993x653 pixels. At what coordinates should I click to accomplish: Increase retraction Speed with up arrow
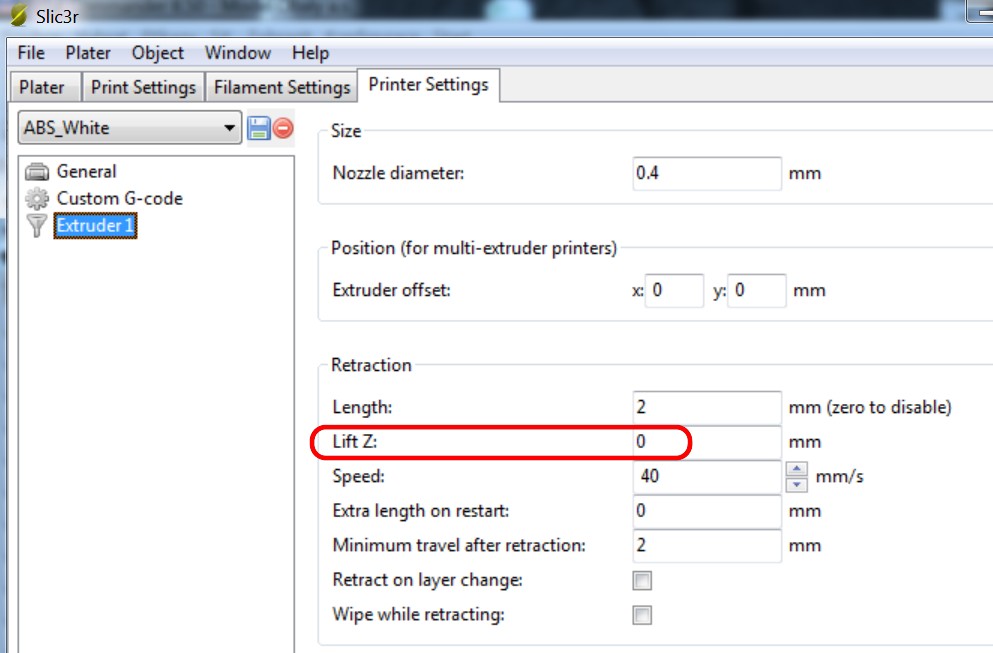coord(797,468)
